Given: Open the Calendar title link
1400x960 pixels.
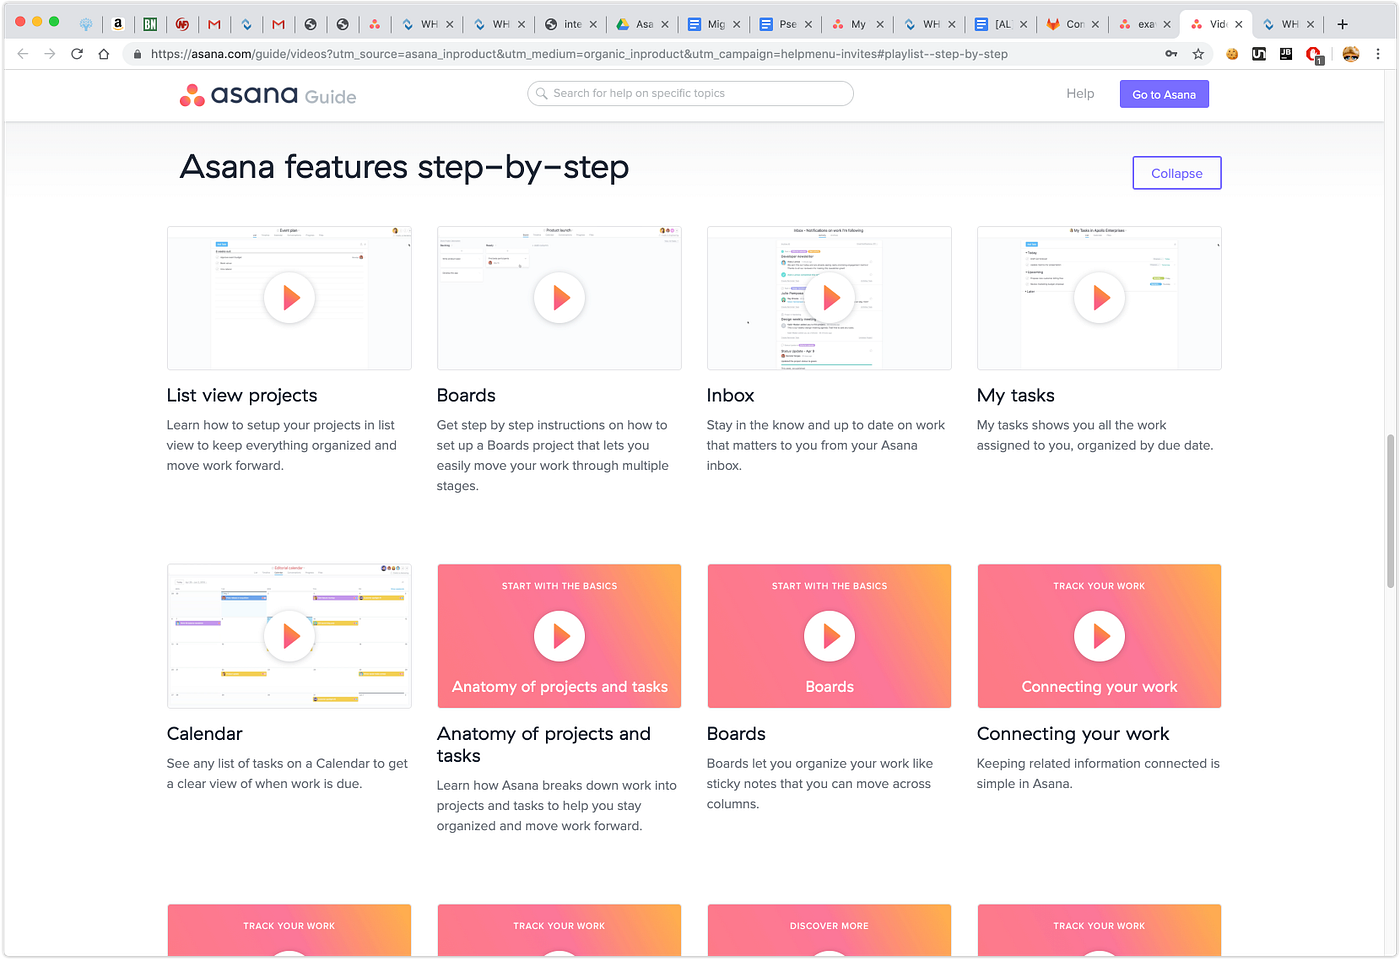Looking at the screenshot, I should (204, 733).
